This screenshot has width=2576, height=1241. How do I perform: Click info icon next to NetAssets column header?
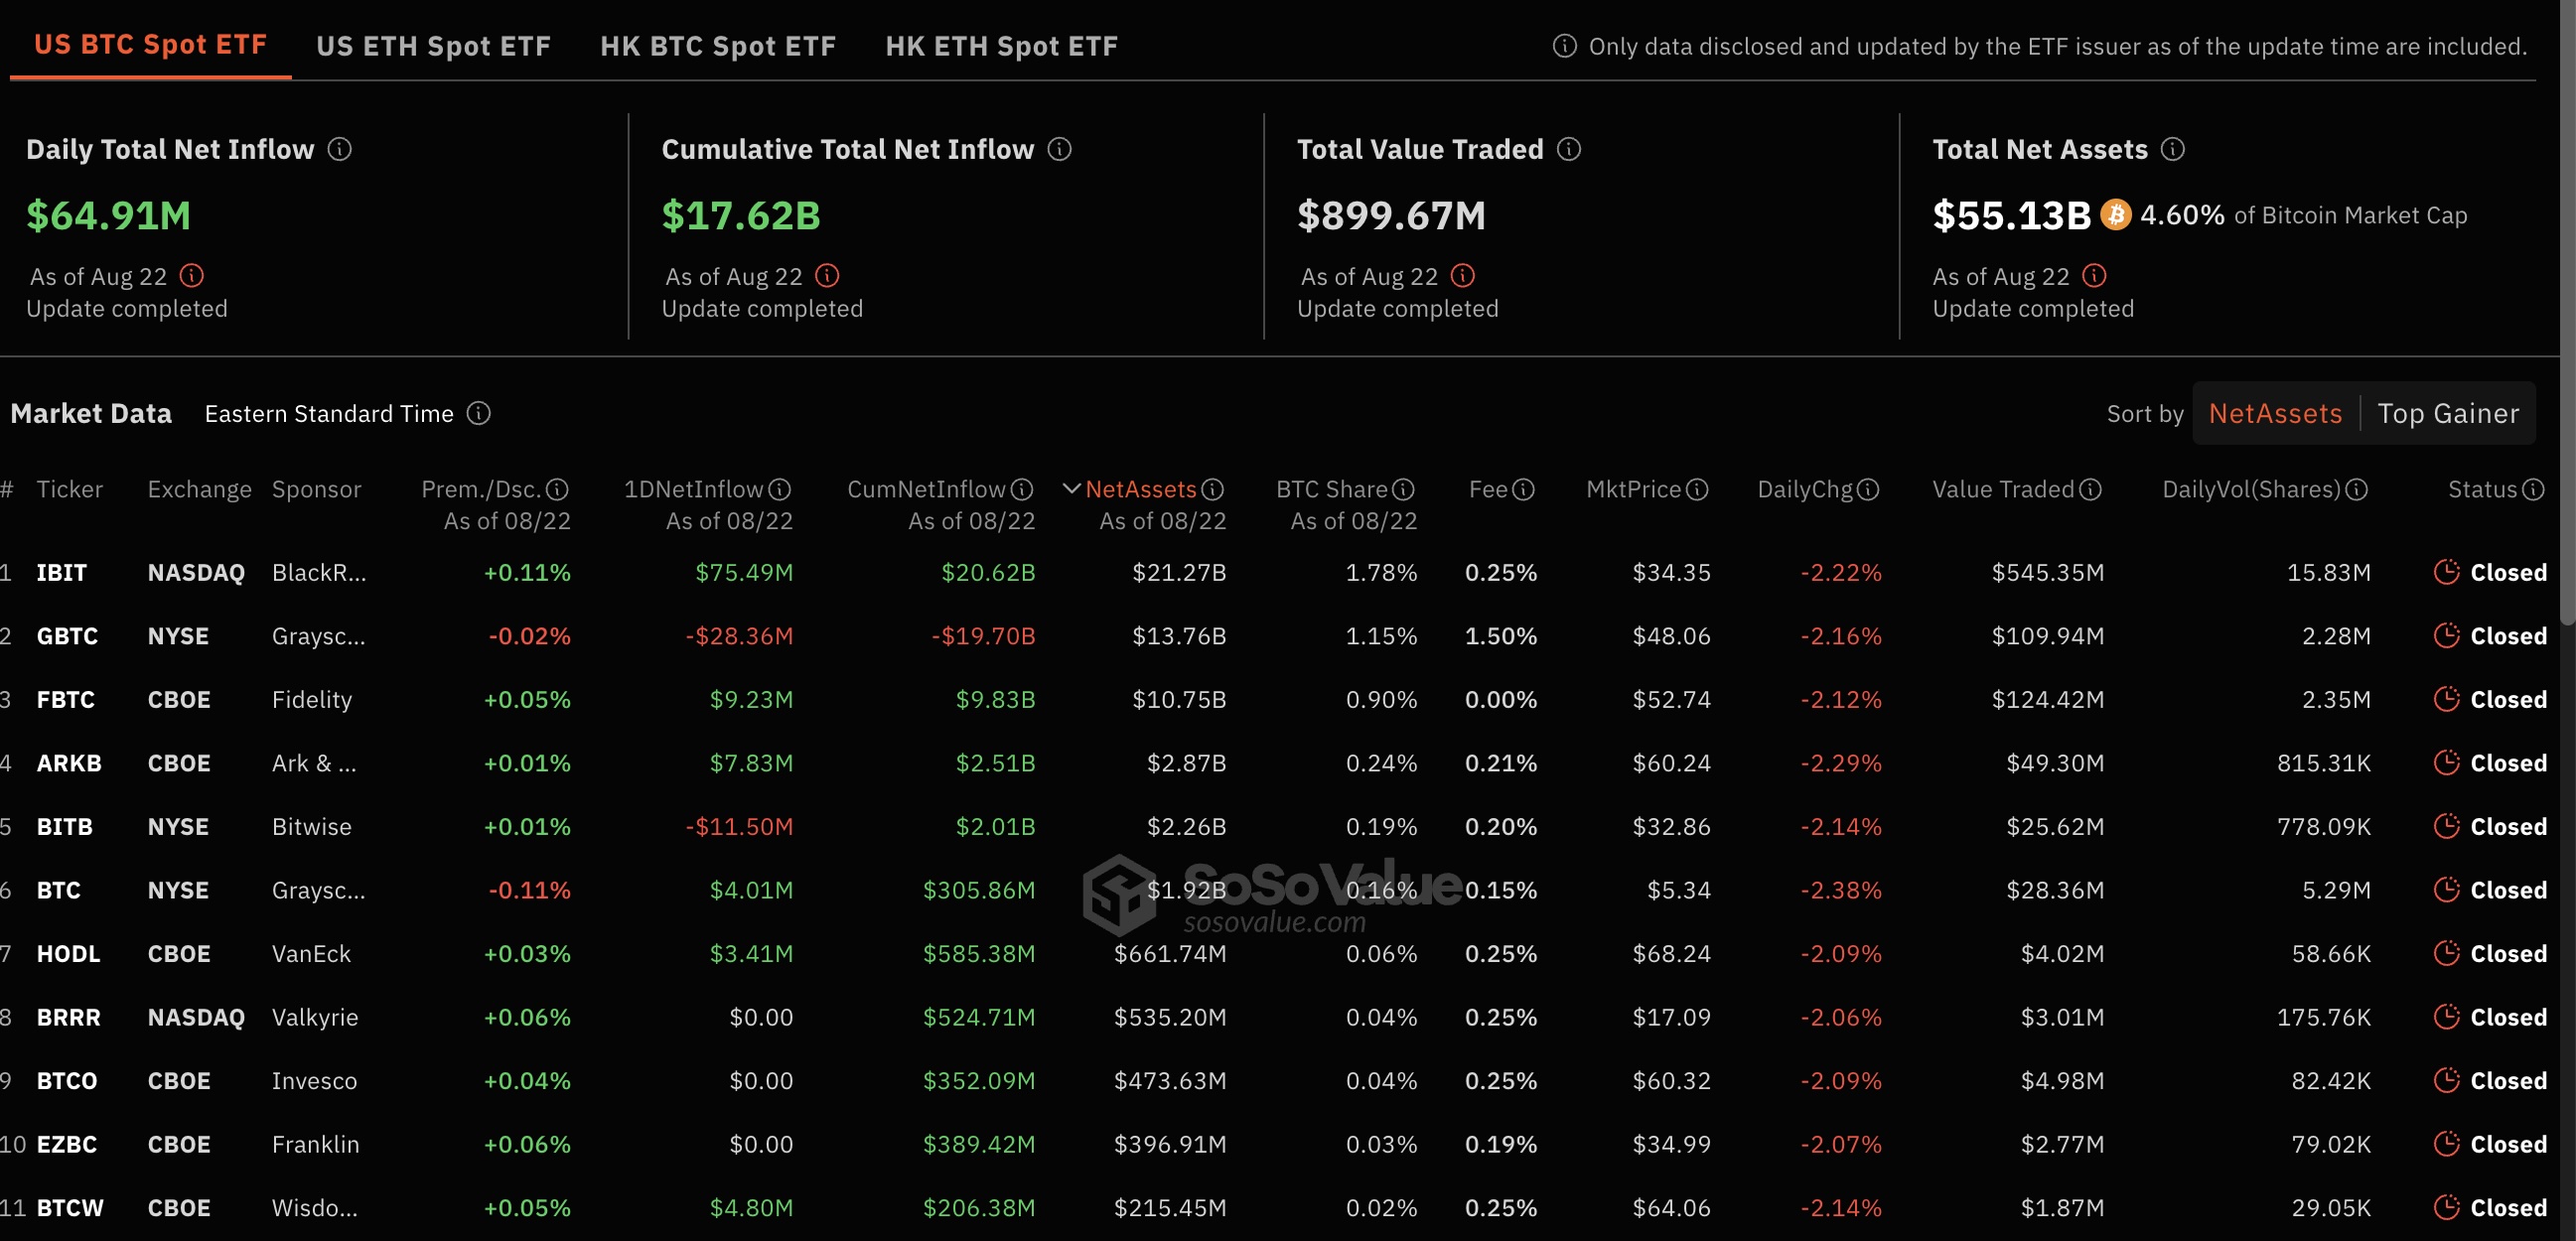click(x=1212, y=489)
